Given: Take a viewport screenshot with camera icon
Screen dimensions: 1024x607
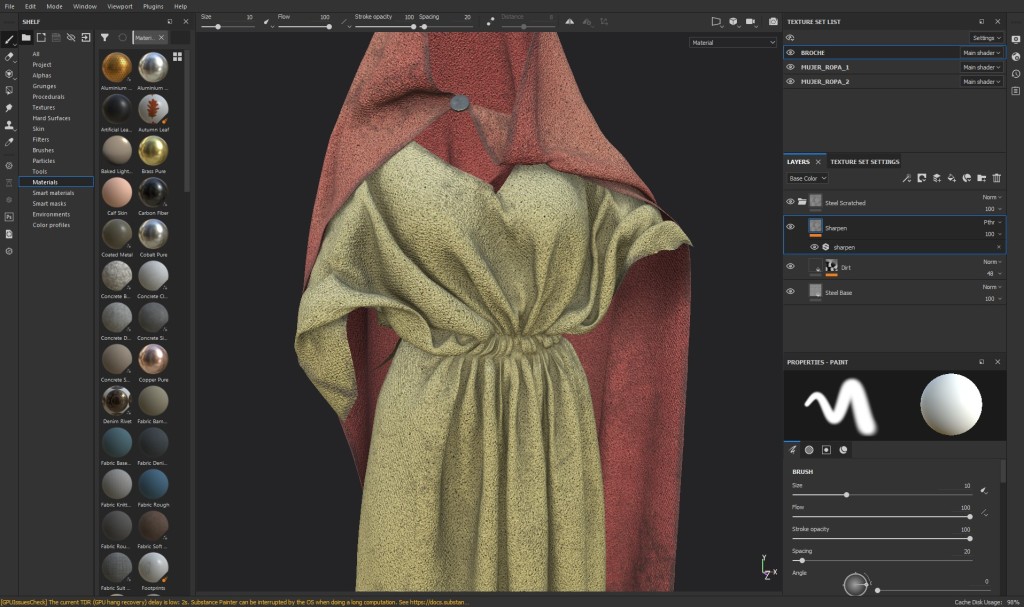Looking at the screenshot, I should 773,21.
